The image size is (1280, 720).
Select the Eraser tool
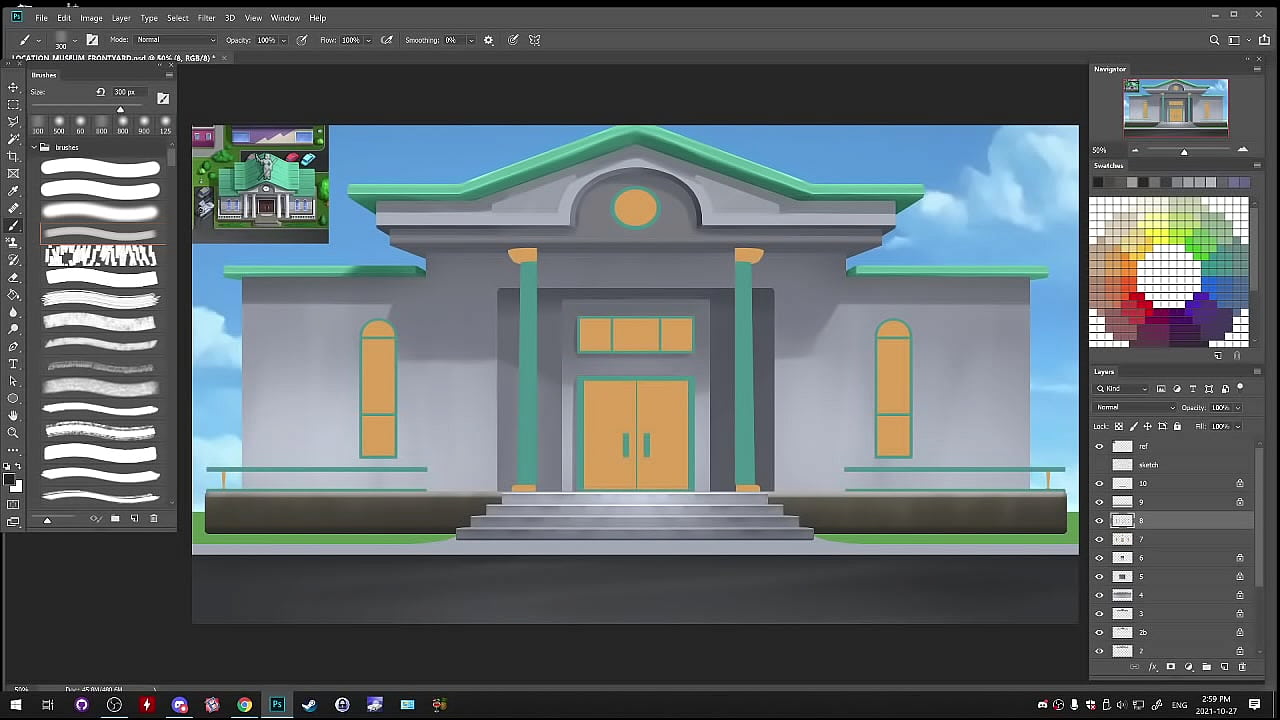click(13, 277)
